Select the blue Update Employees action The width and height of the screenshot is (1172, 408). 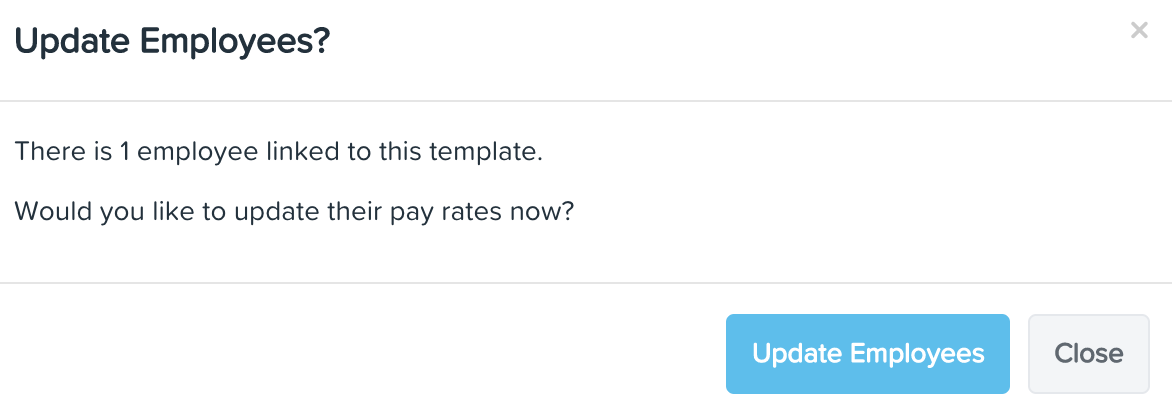coord(867,353)
